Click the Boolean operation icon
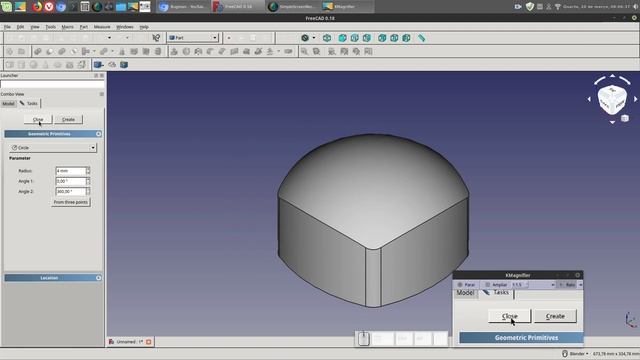The height and width of the screenshot is (360, 640). 38,51
